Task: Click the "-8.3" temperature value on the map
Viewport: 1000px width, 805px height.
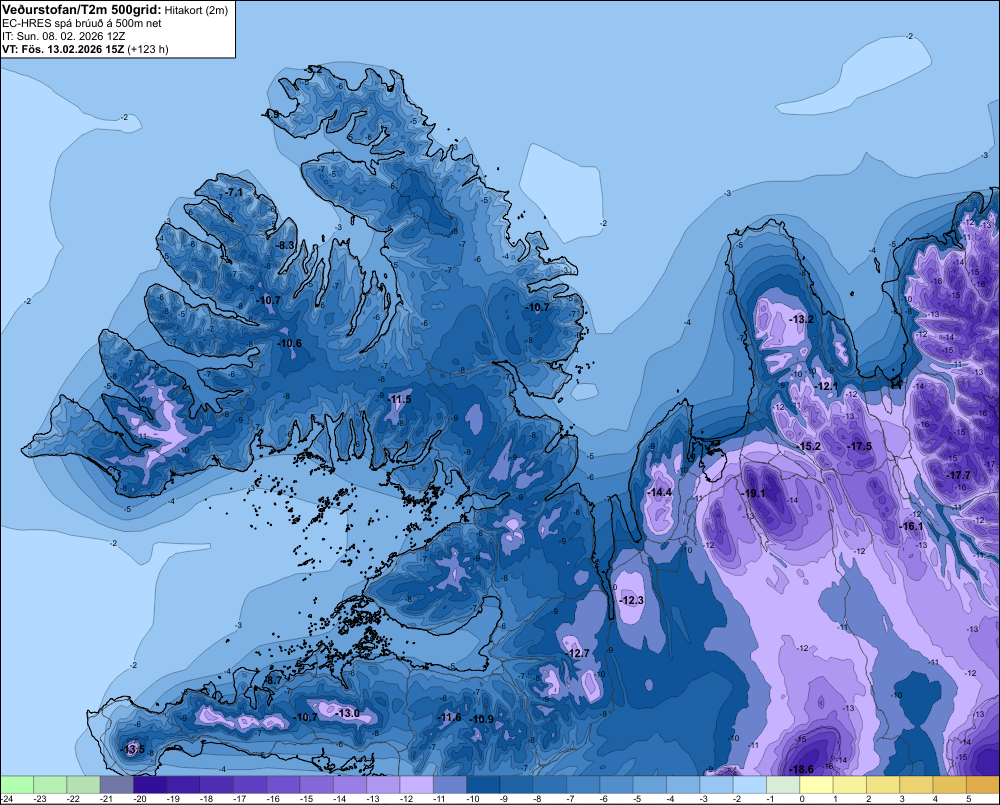Action: tap(285, 245)
